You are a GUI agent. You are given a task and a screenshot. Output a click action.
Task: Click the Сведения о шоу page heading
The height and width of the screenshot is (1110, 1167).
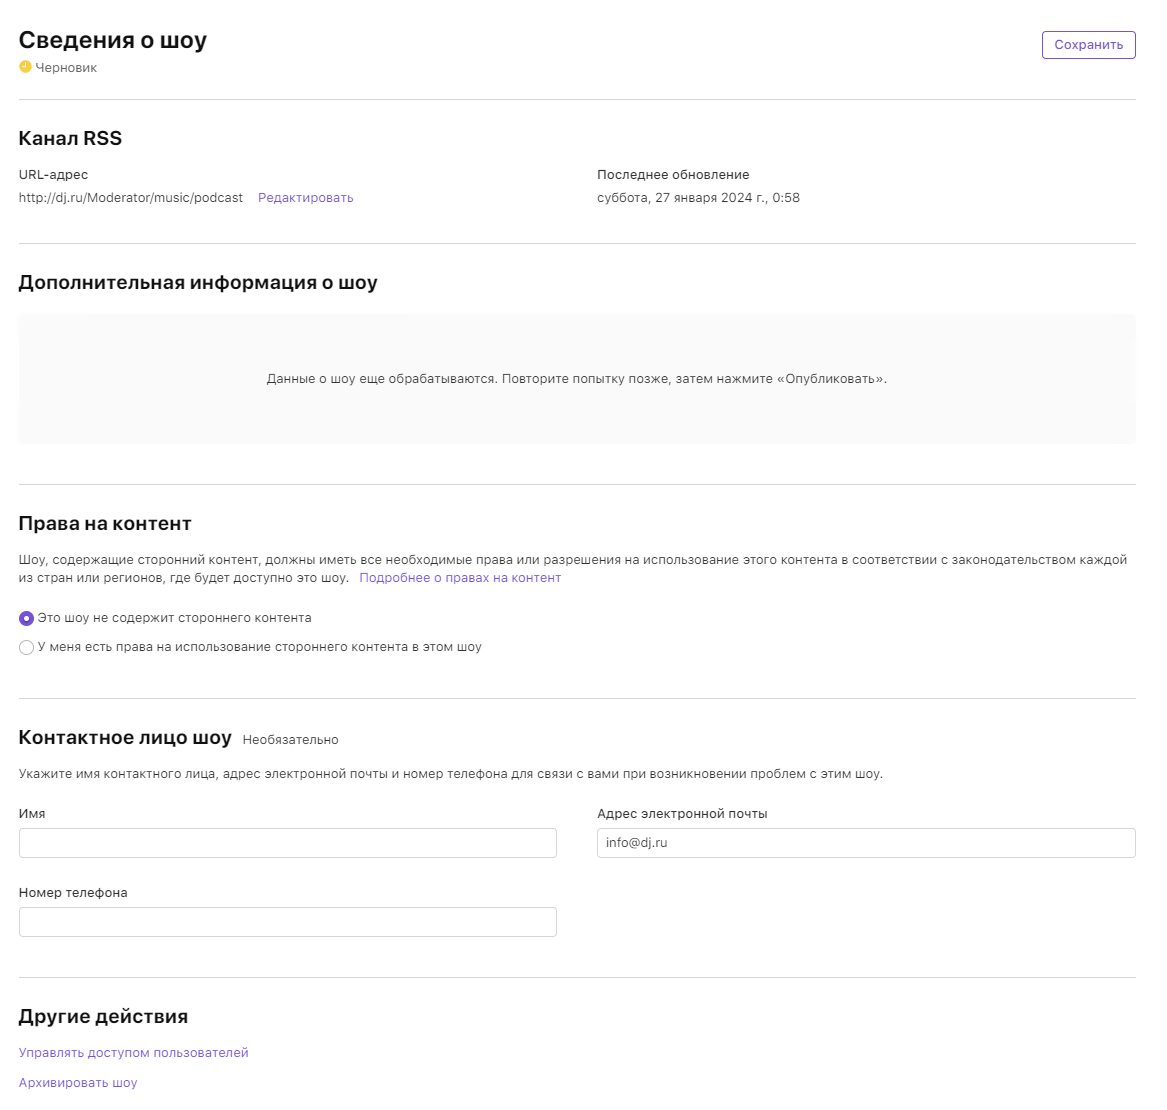click(x=113, y=40)
